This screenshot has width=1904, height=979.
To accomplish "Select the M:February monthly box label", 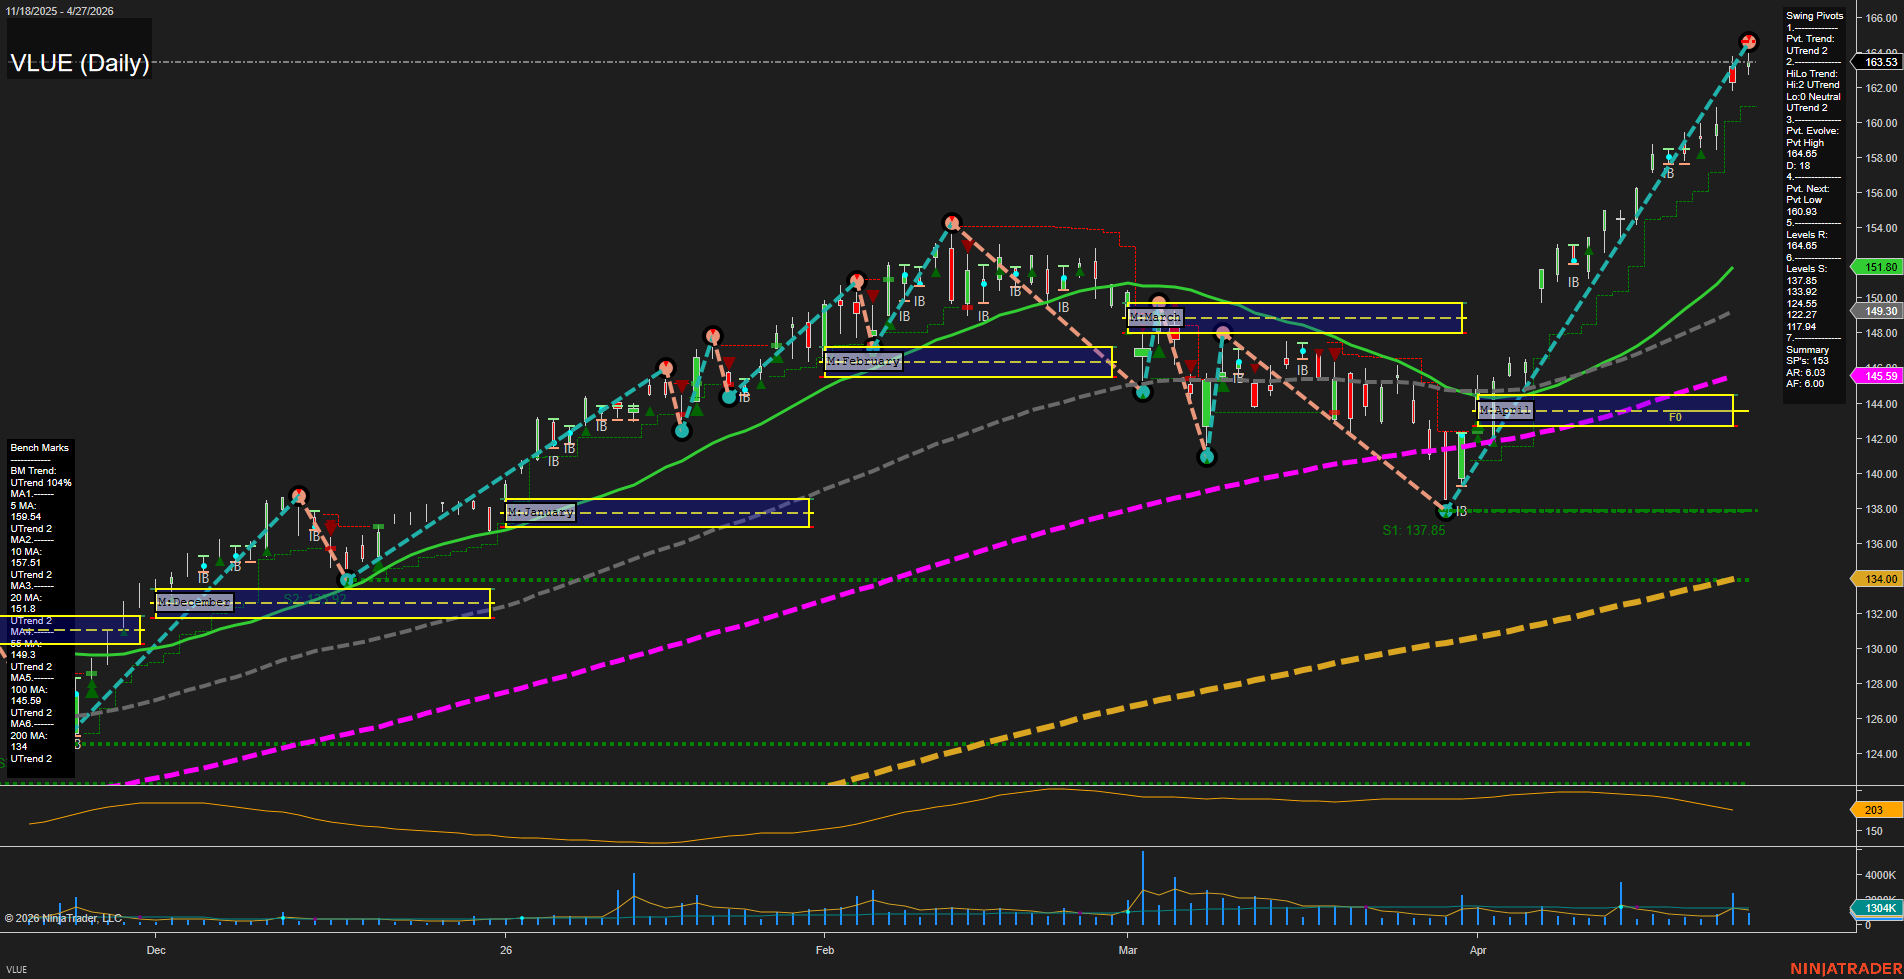I will [x=863, y=361].
